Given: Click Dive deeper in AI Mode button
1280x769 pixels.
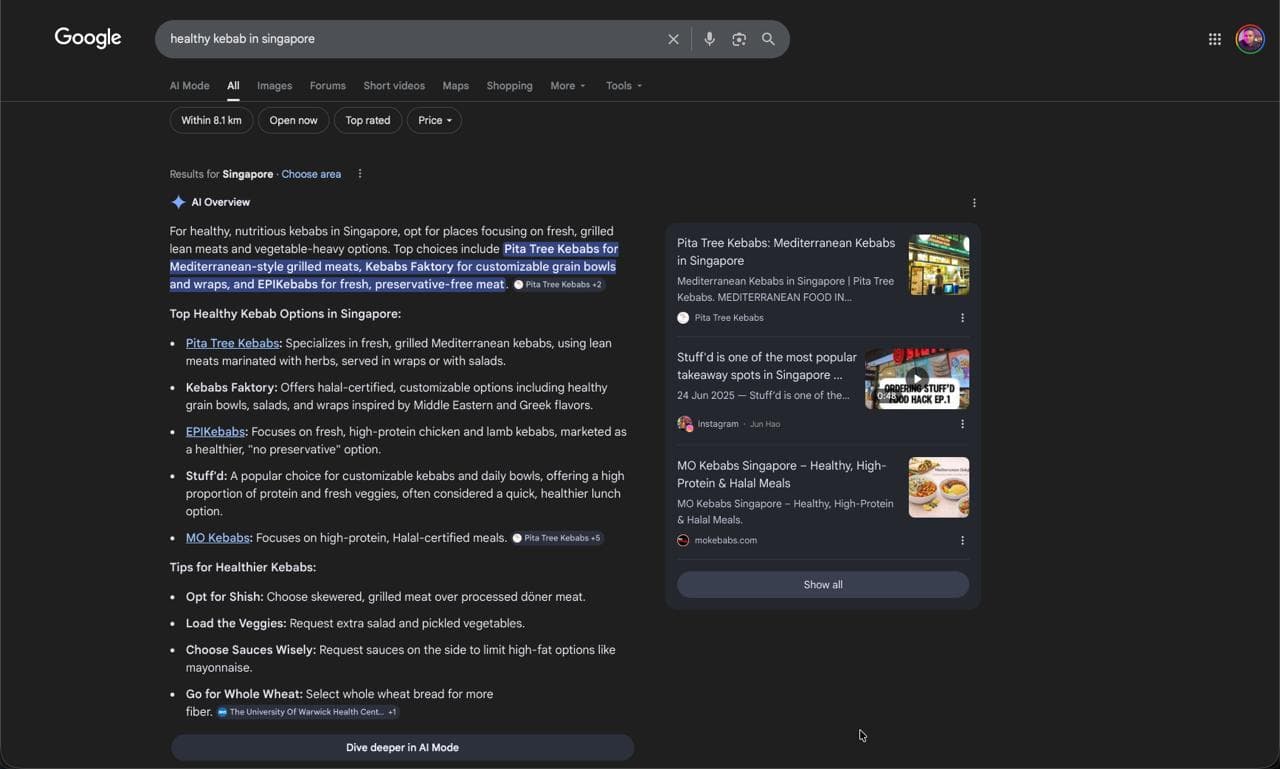Looking at the screenshot, I should [x=402, y=748].
